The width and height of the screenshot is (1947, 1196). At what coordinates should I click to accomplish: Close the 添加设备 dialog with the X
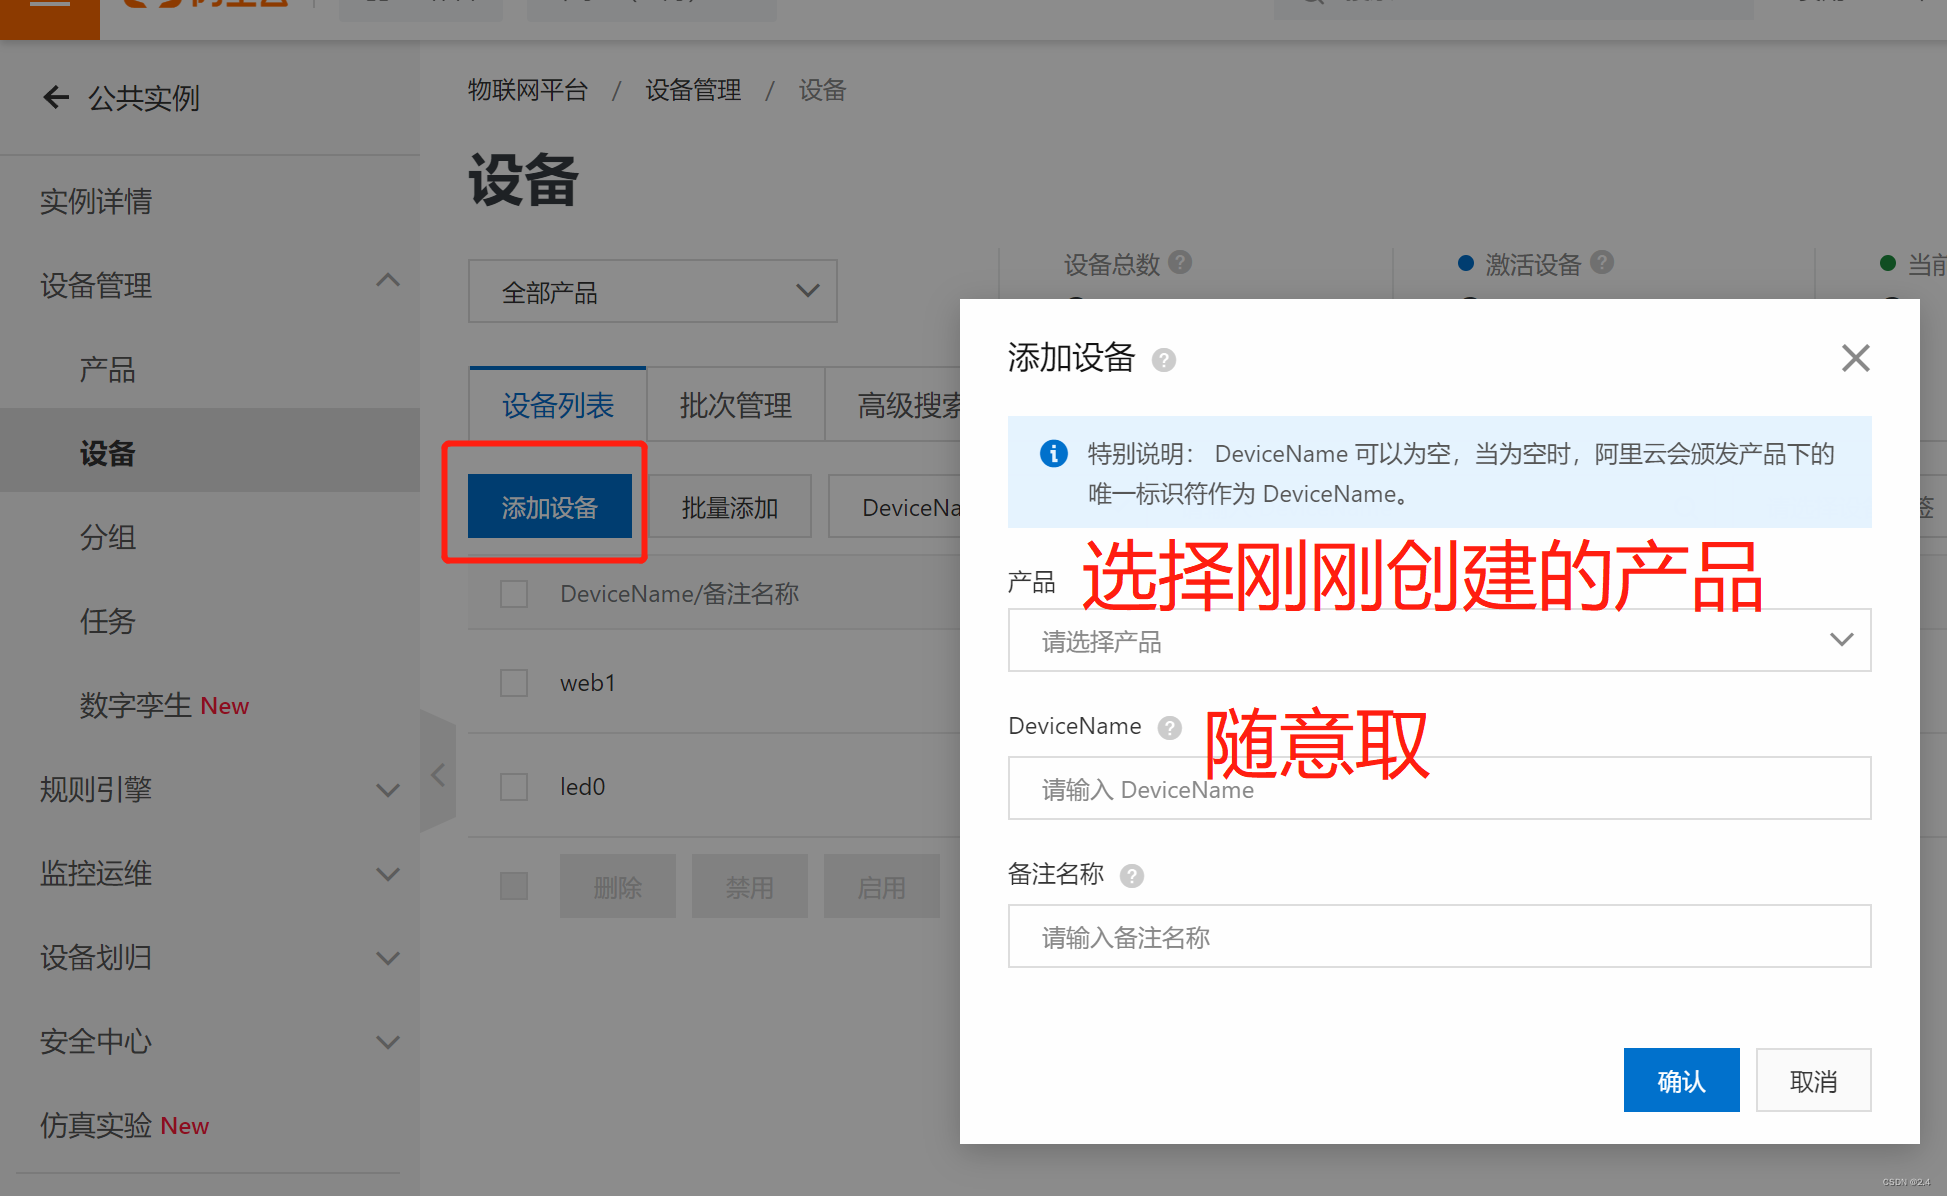[1855, 357]
